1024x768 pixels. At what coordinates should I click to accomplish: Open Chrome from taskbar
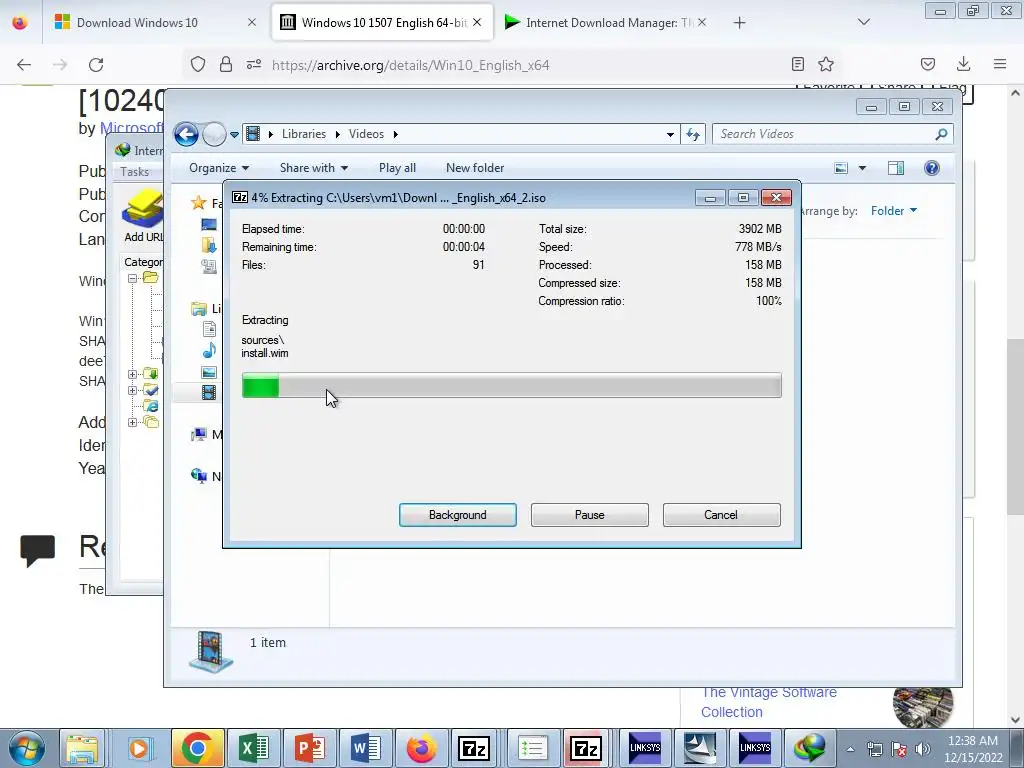[x=197, y=748]
